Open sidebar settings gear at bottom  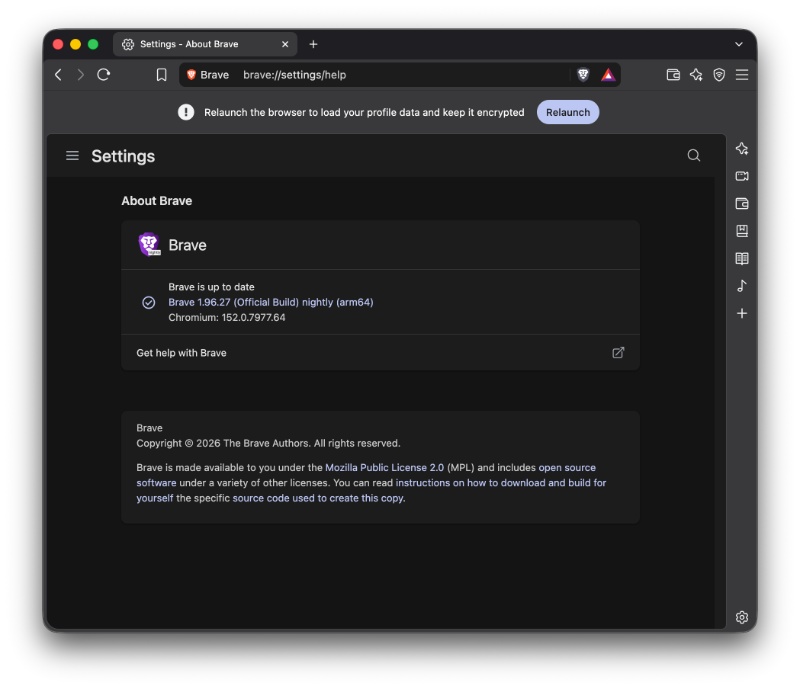tap(742, 617)
